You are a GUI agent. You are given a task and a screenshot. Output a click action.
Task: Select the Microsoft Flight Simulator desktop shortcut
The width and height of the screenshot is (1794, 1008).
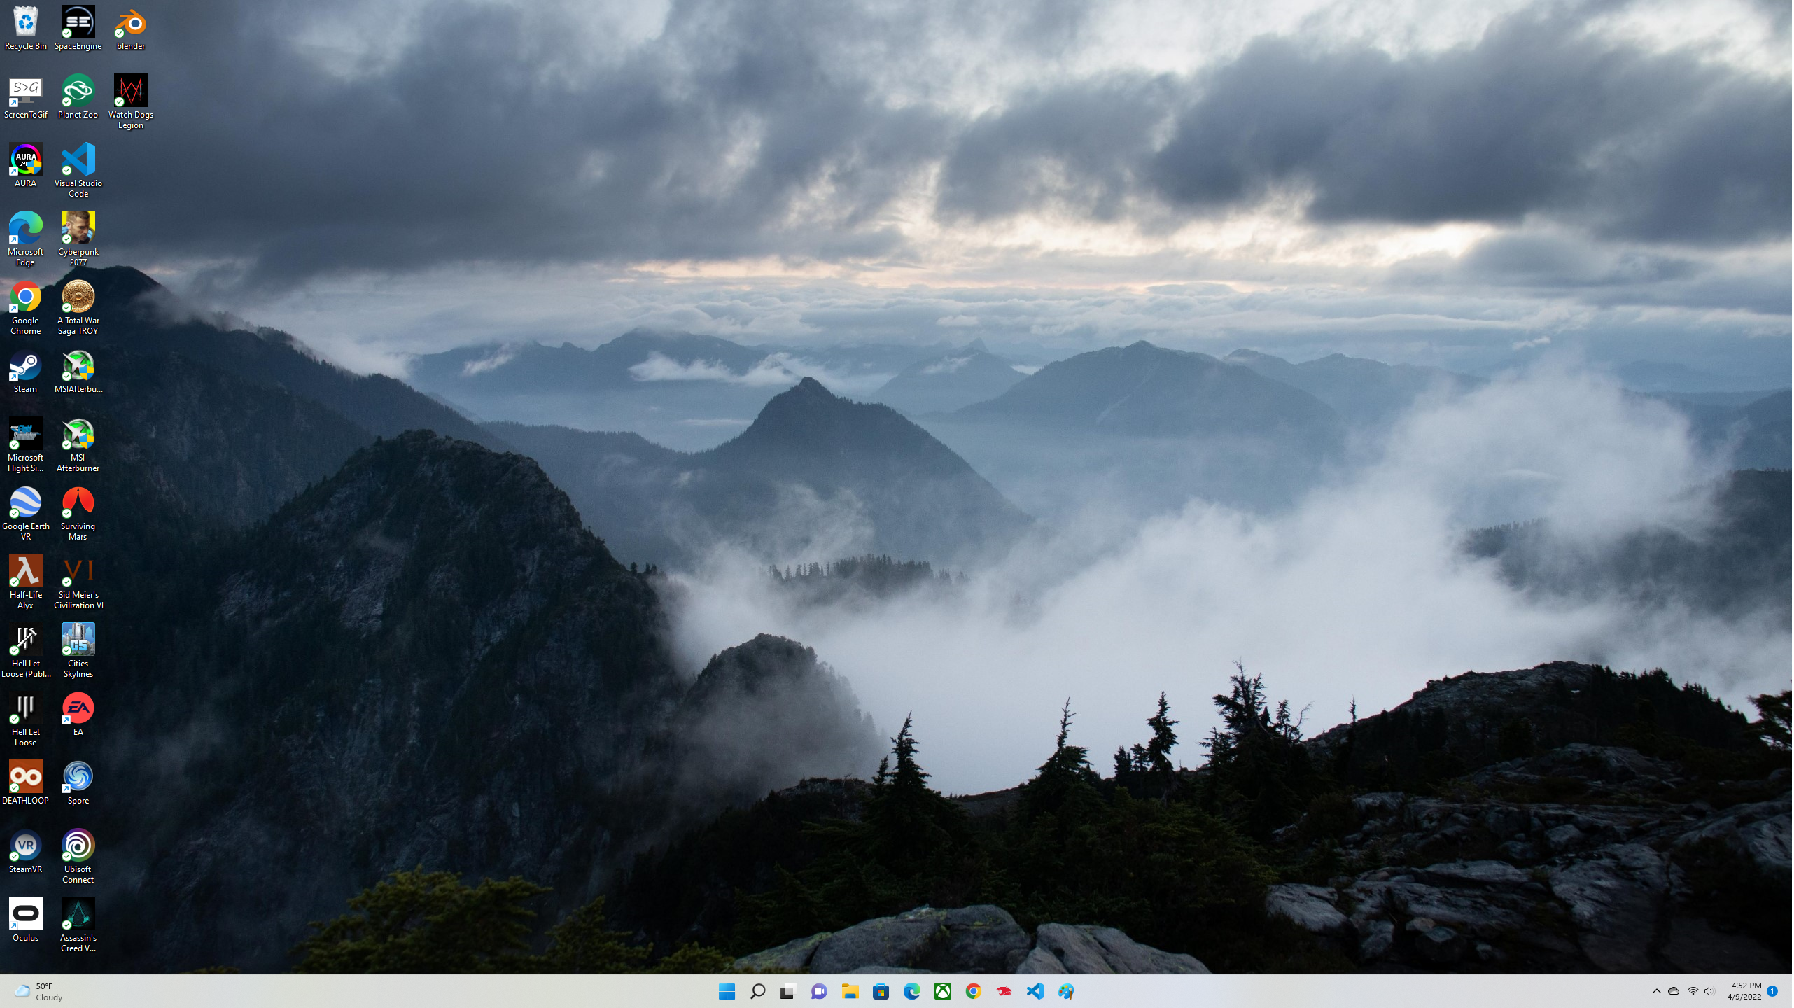(x=25, y=445)
